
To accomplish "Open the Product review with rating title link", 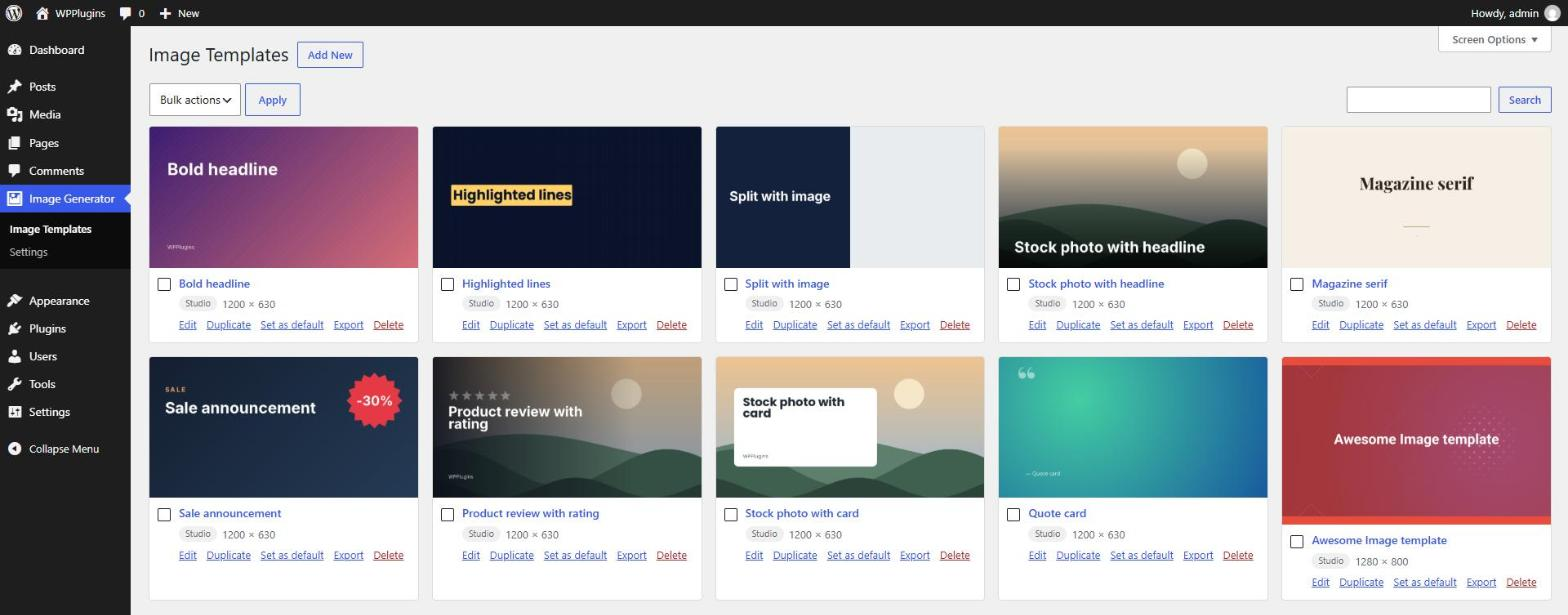I will point(530,514).
